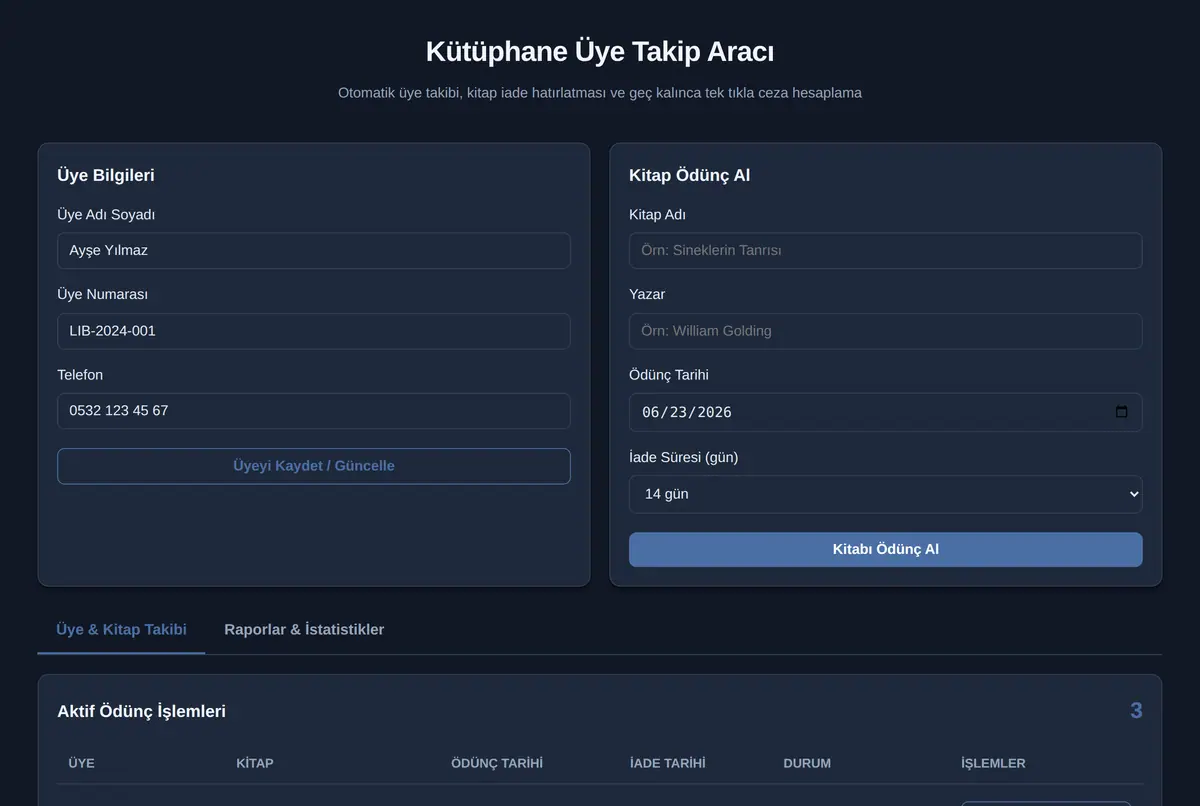Click the Kitabı Ödünç Al button
Viewport: 1200px width, 806px height.
[885, 549]
